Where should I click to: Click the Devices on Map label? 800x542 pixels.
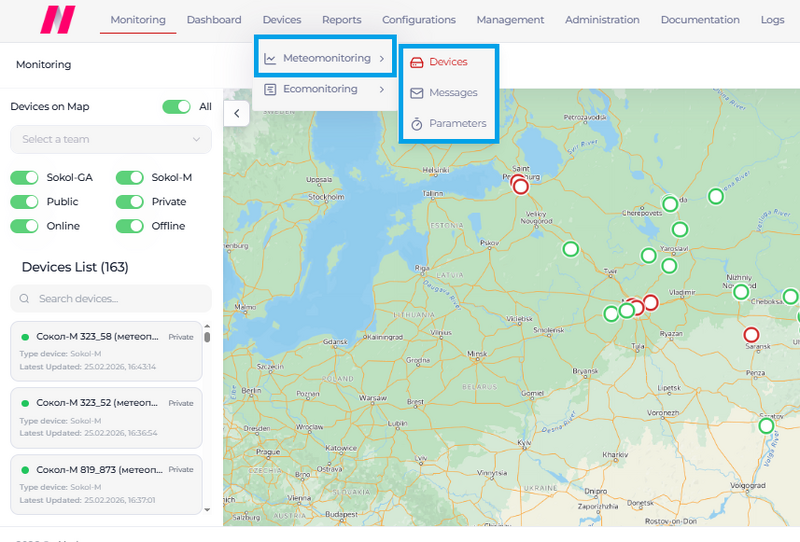pos(49,107)
